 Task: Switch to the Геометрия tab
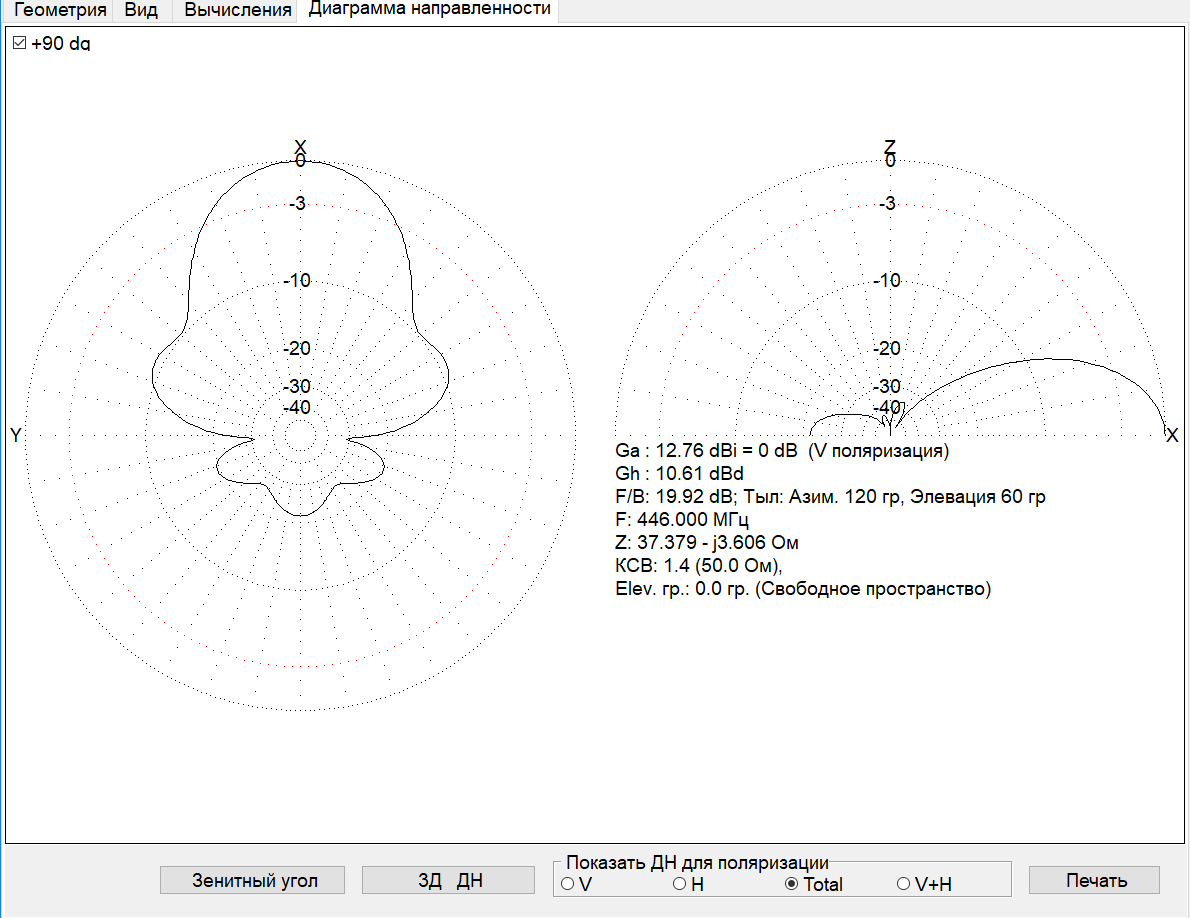(60, 10)
